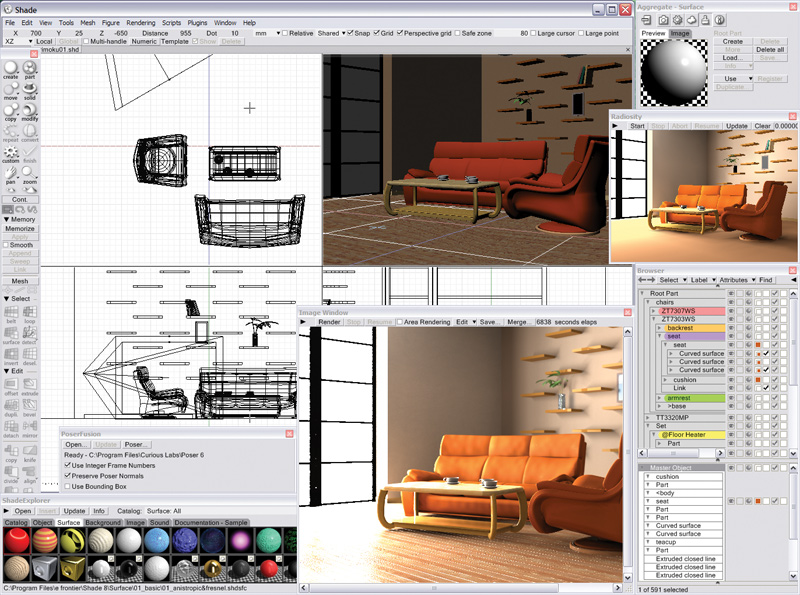Pick the belt selection tool
Image resolution: width=800 pixels, height=595 pixels.
(11, 314)
